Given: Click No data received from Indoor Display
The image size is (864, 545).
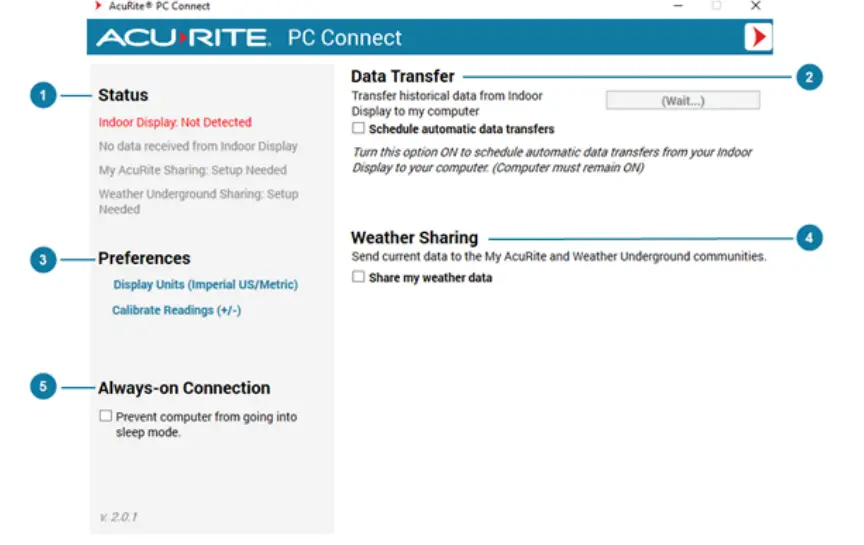Looking at the screenshot, I should tap(198, 146).
